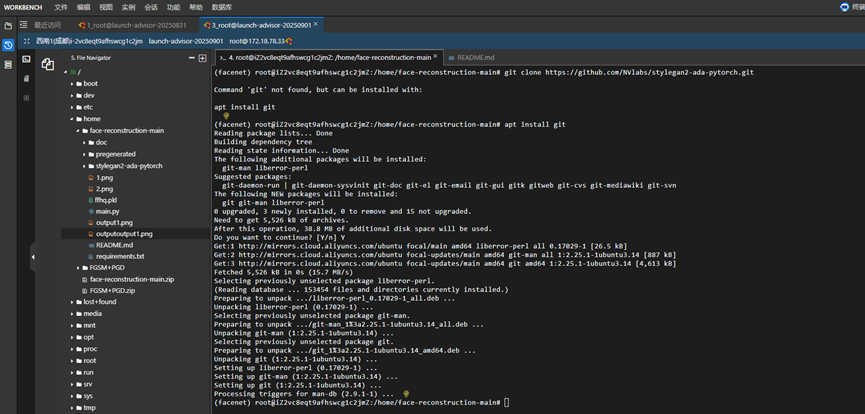
Task: Select file 2.png
Action: 104,189
